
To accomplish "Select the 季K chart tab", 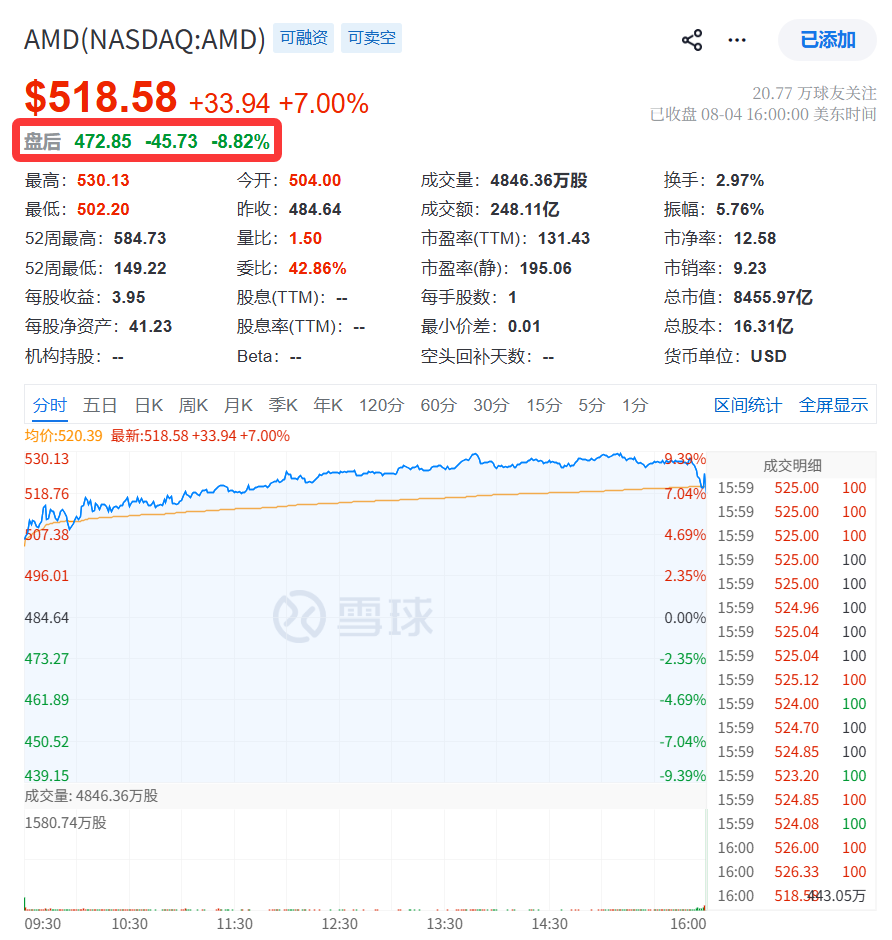I will pos(283,405).
